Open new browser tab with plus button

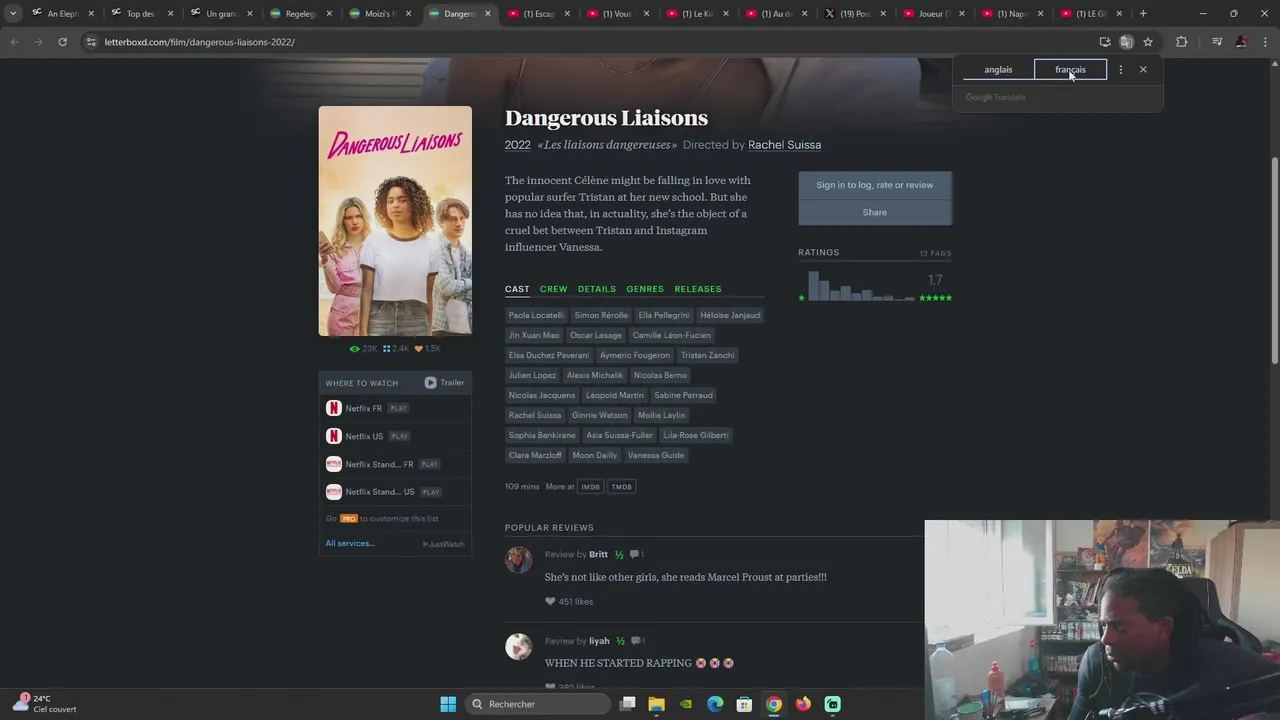pyautogui.click(x=1143, y=13)
